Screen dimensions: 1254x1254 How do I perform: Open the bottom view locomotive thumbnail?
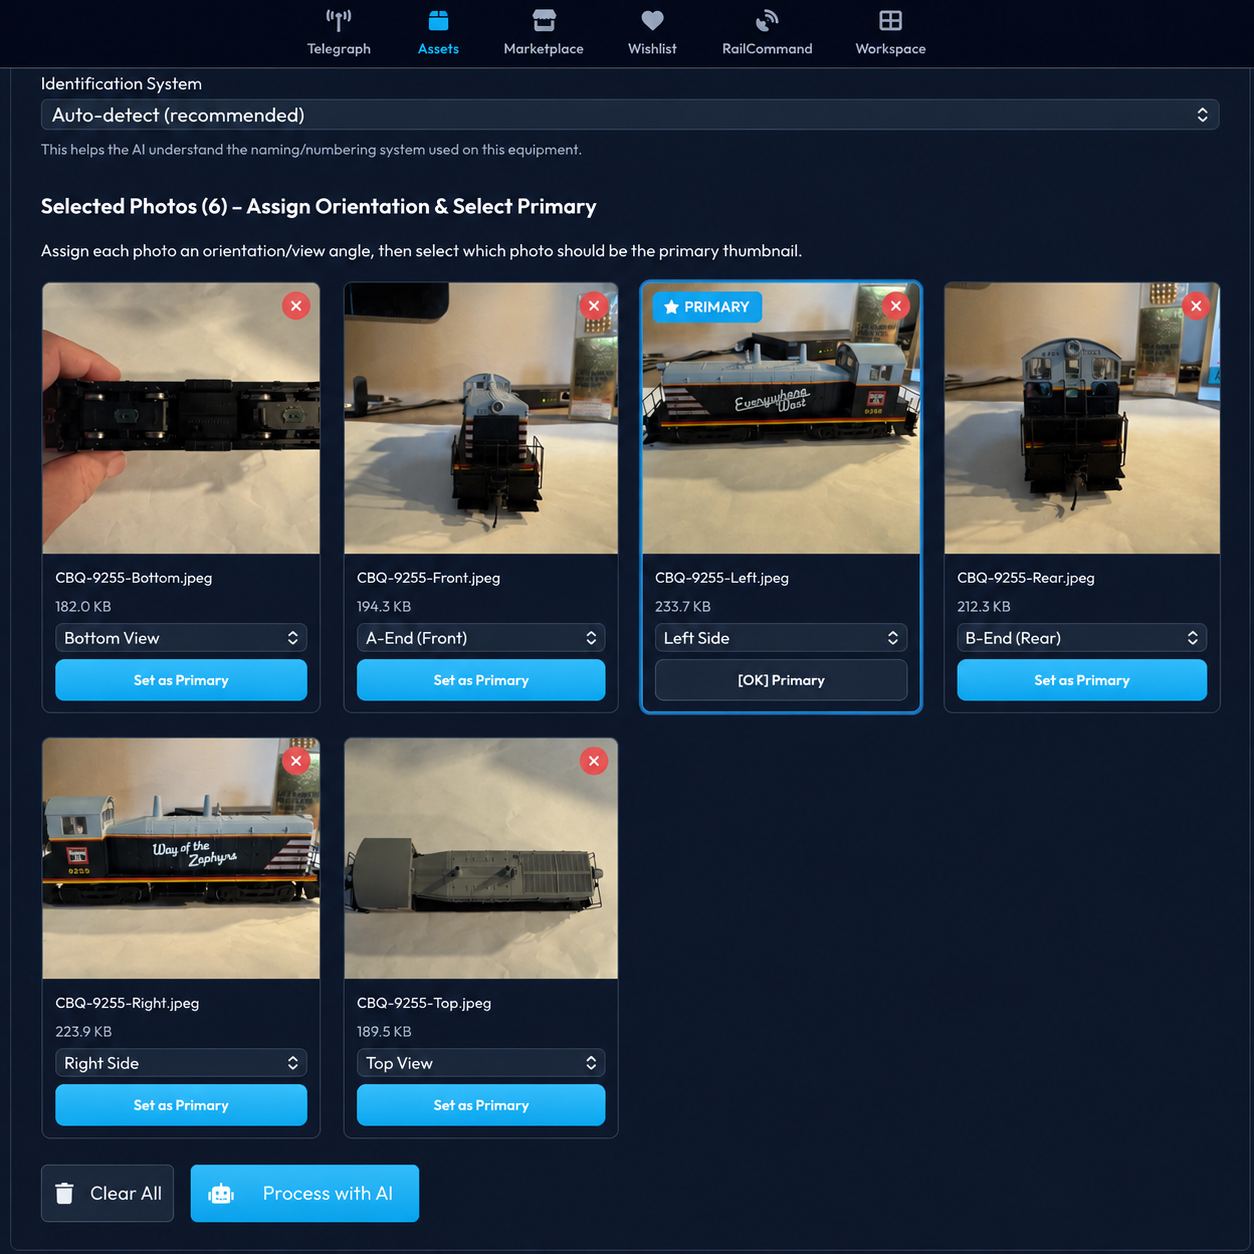(x=181, y=418)
